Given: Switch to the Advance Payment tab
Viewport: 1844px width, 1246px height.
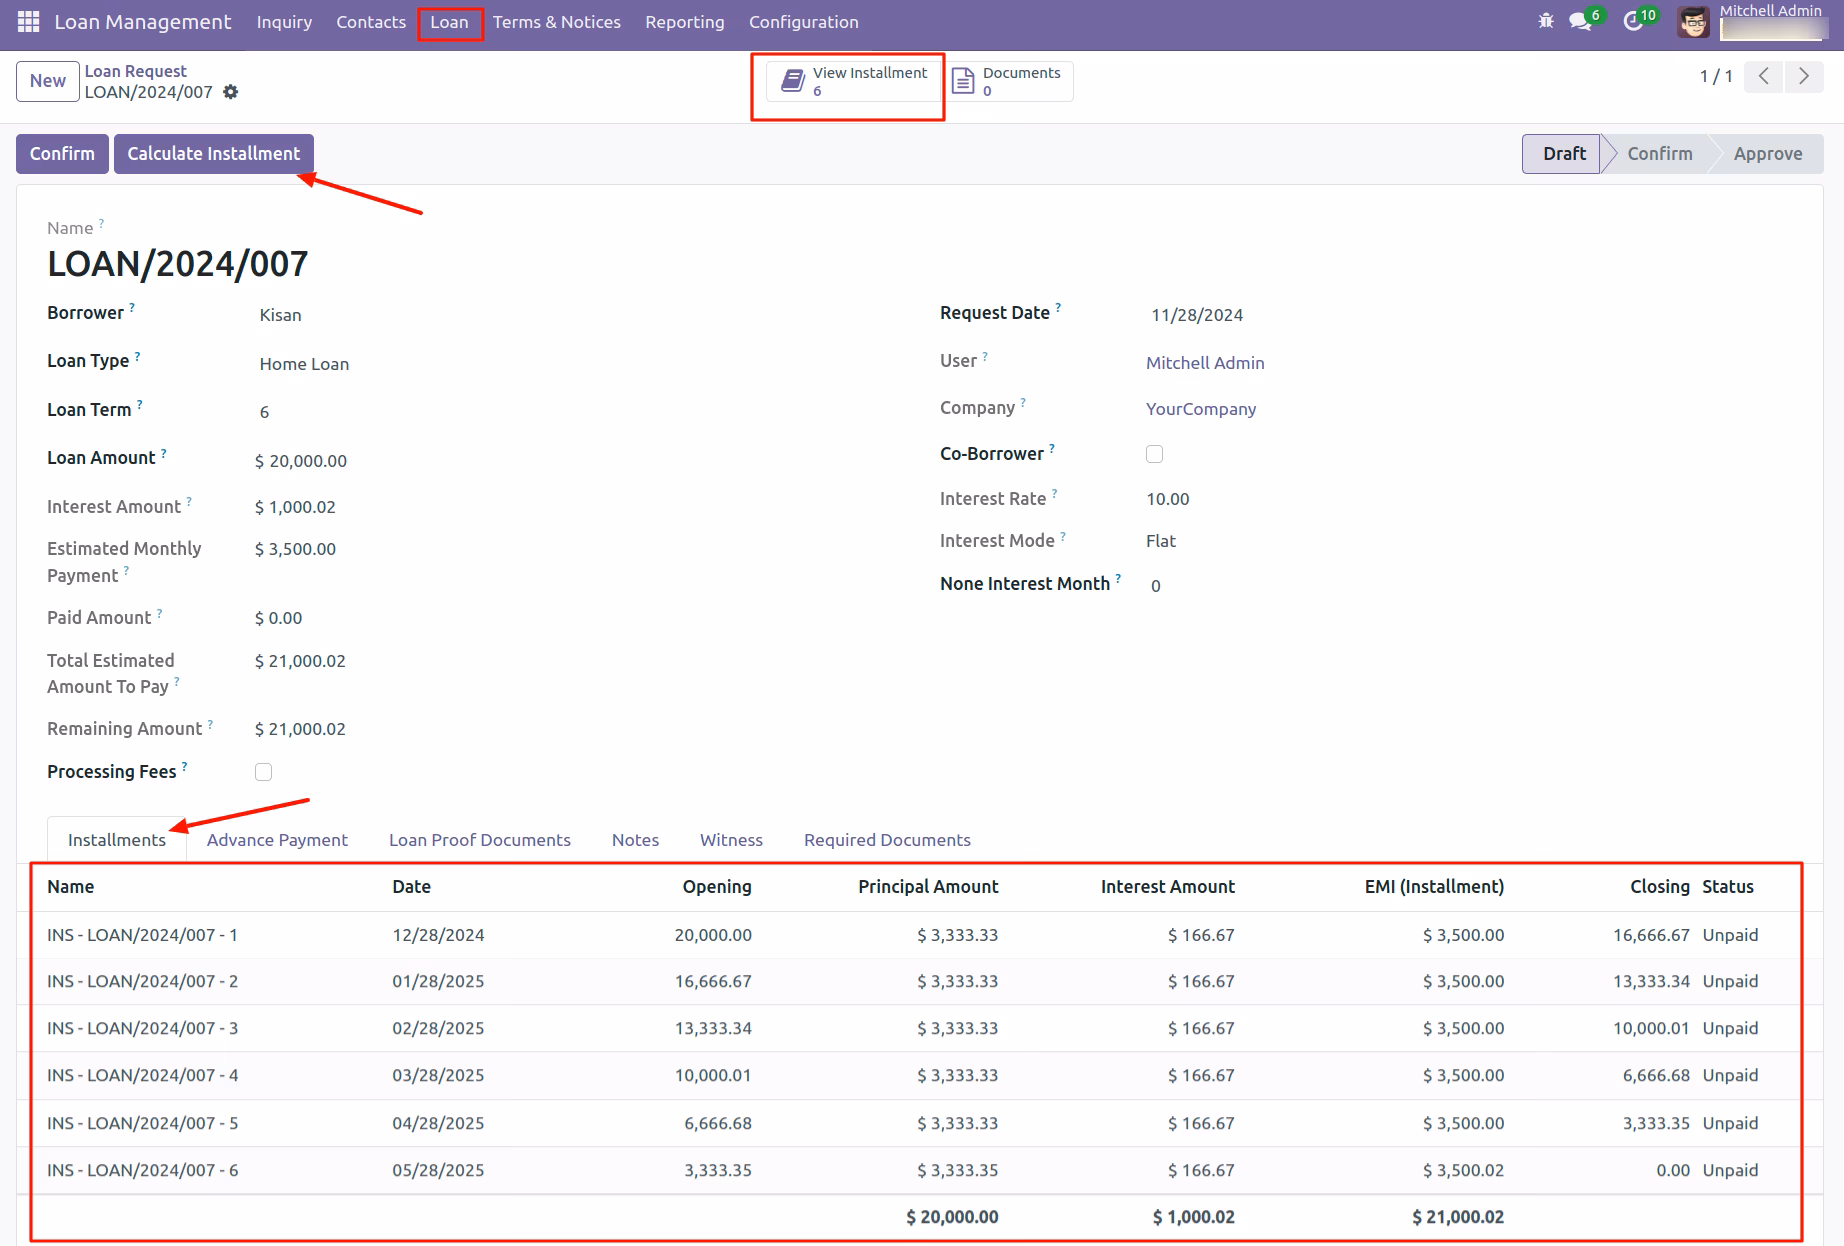Looking at the screenshot, I should 277,840.
